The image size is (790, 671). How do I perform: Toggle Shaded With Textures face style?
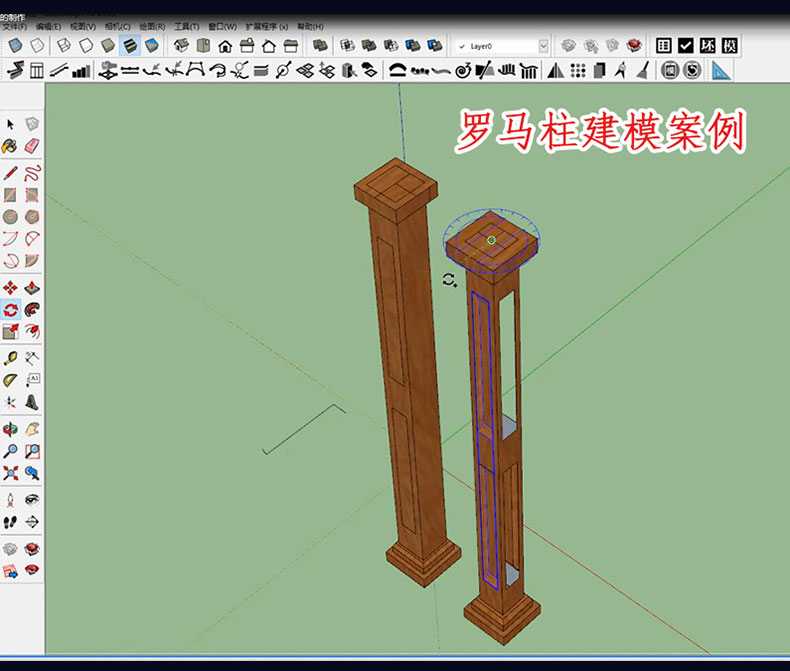(130, 46)
